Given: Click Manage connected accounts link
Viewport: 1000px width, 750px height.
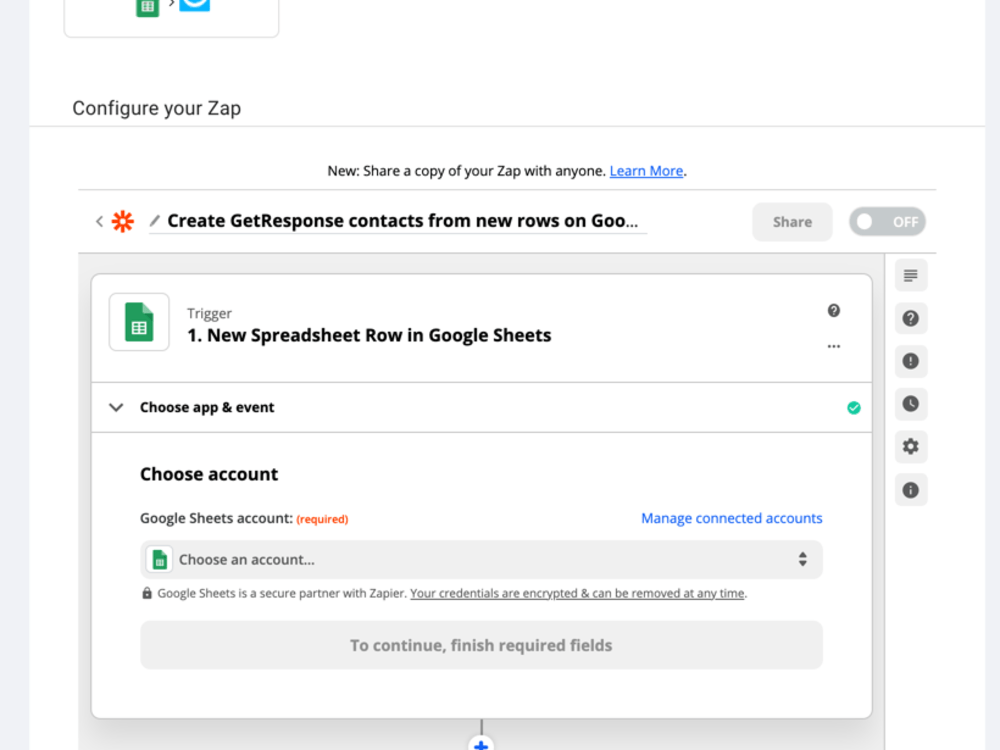Looking at the screenshot, I should [x=731, y=518].
